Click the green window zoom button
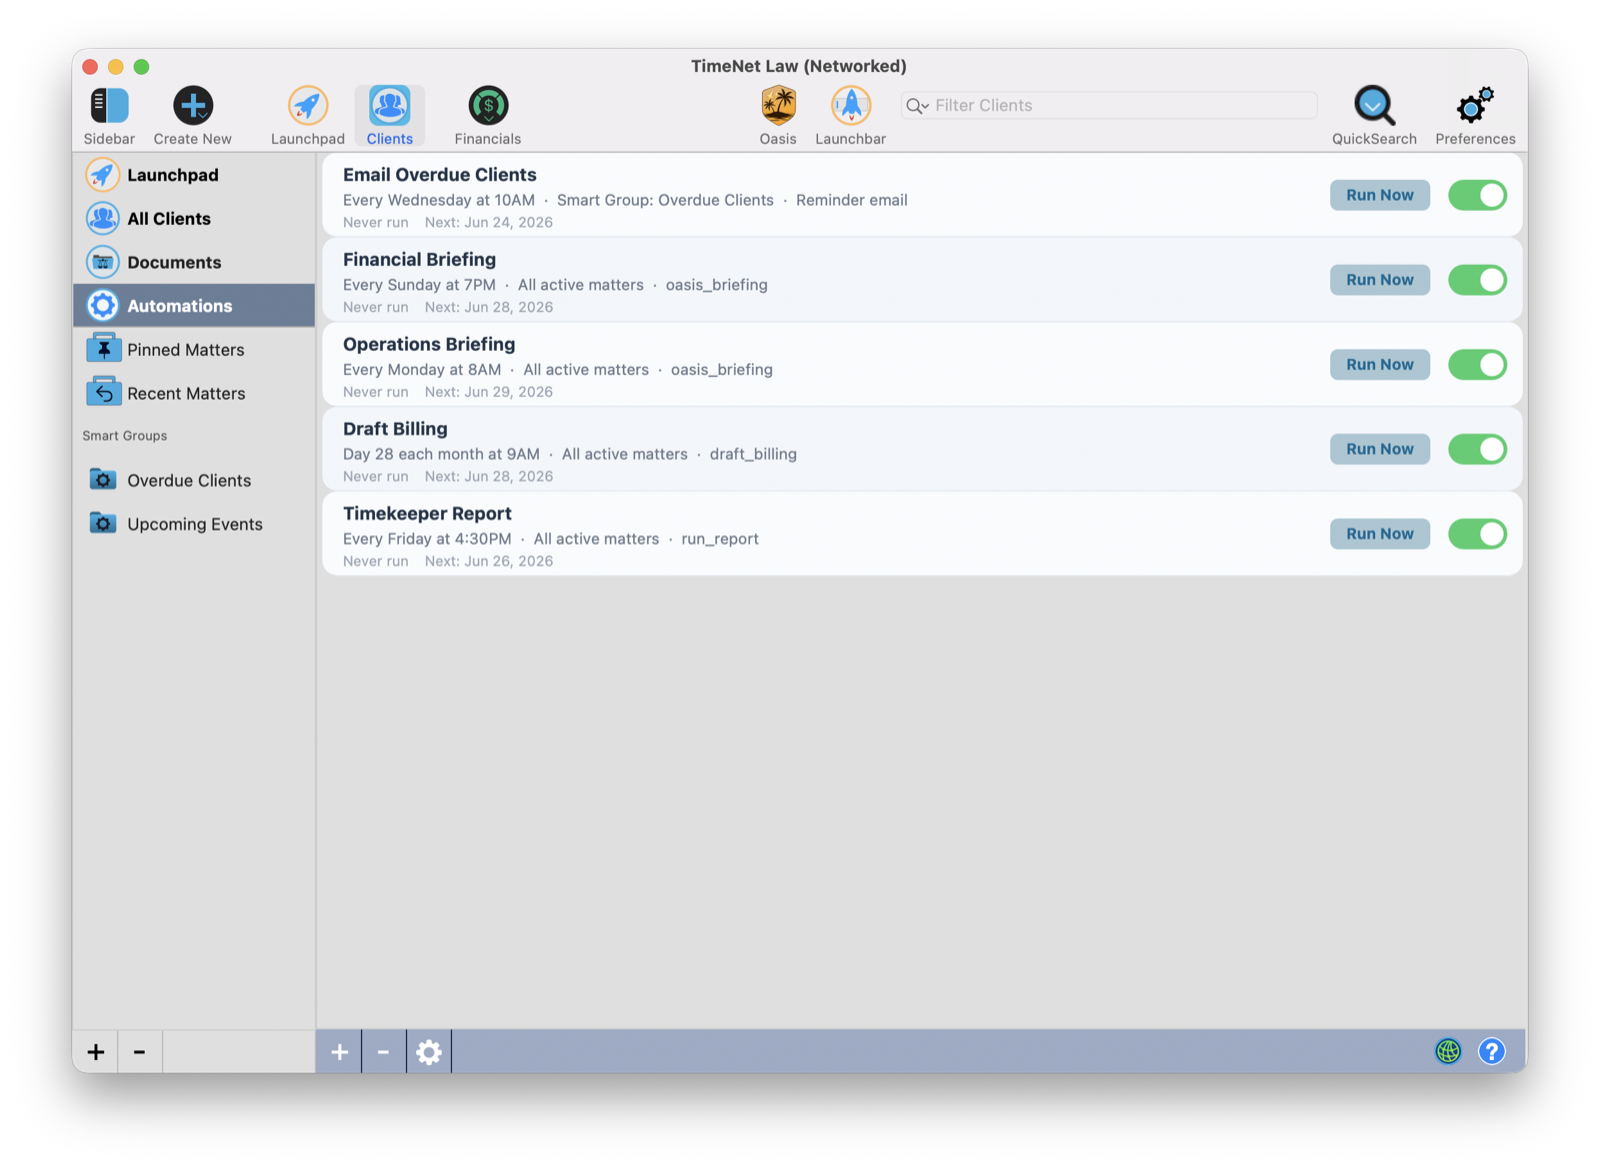 tap(142, 67)
